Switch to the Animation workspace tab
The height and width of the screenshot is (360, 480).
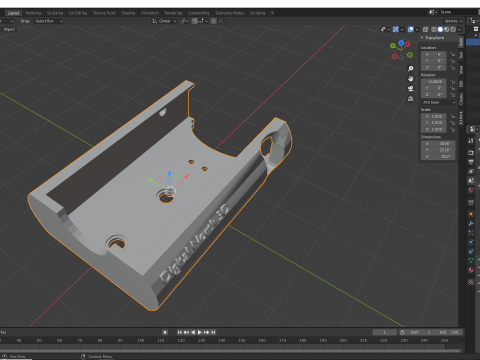click(x=150, y=13)
